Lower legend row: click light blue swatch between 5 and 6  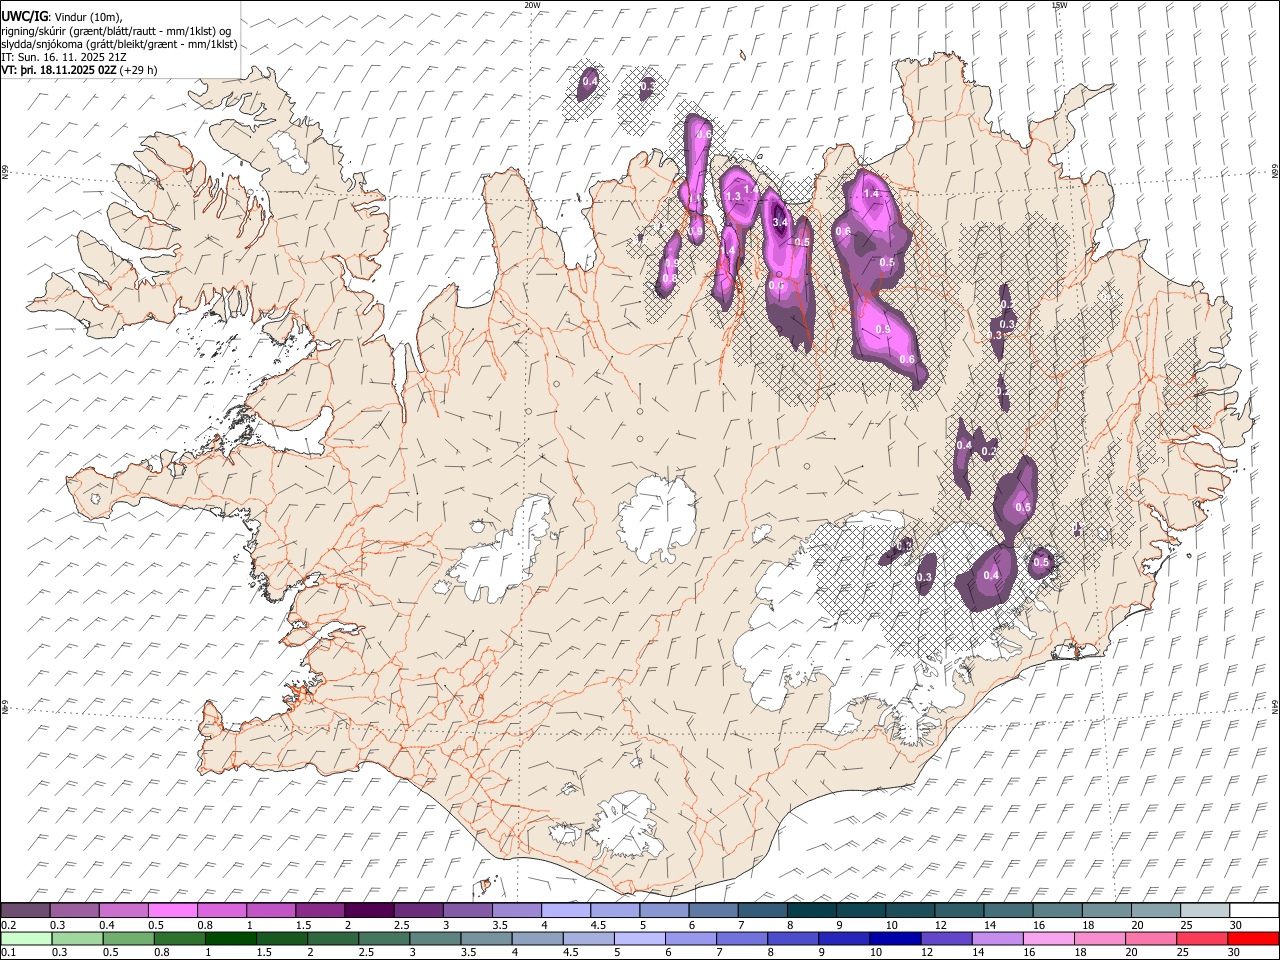tap(640, 938)
